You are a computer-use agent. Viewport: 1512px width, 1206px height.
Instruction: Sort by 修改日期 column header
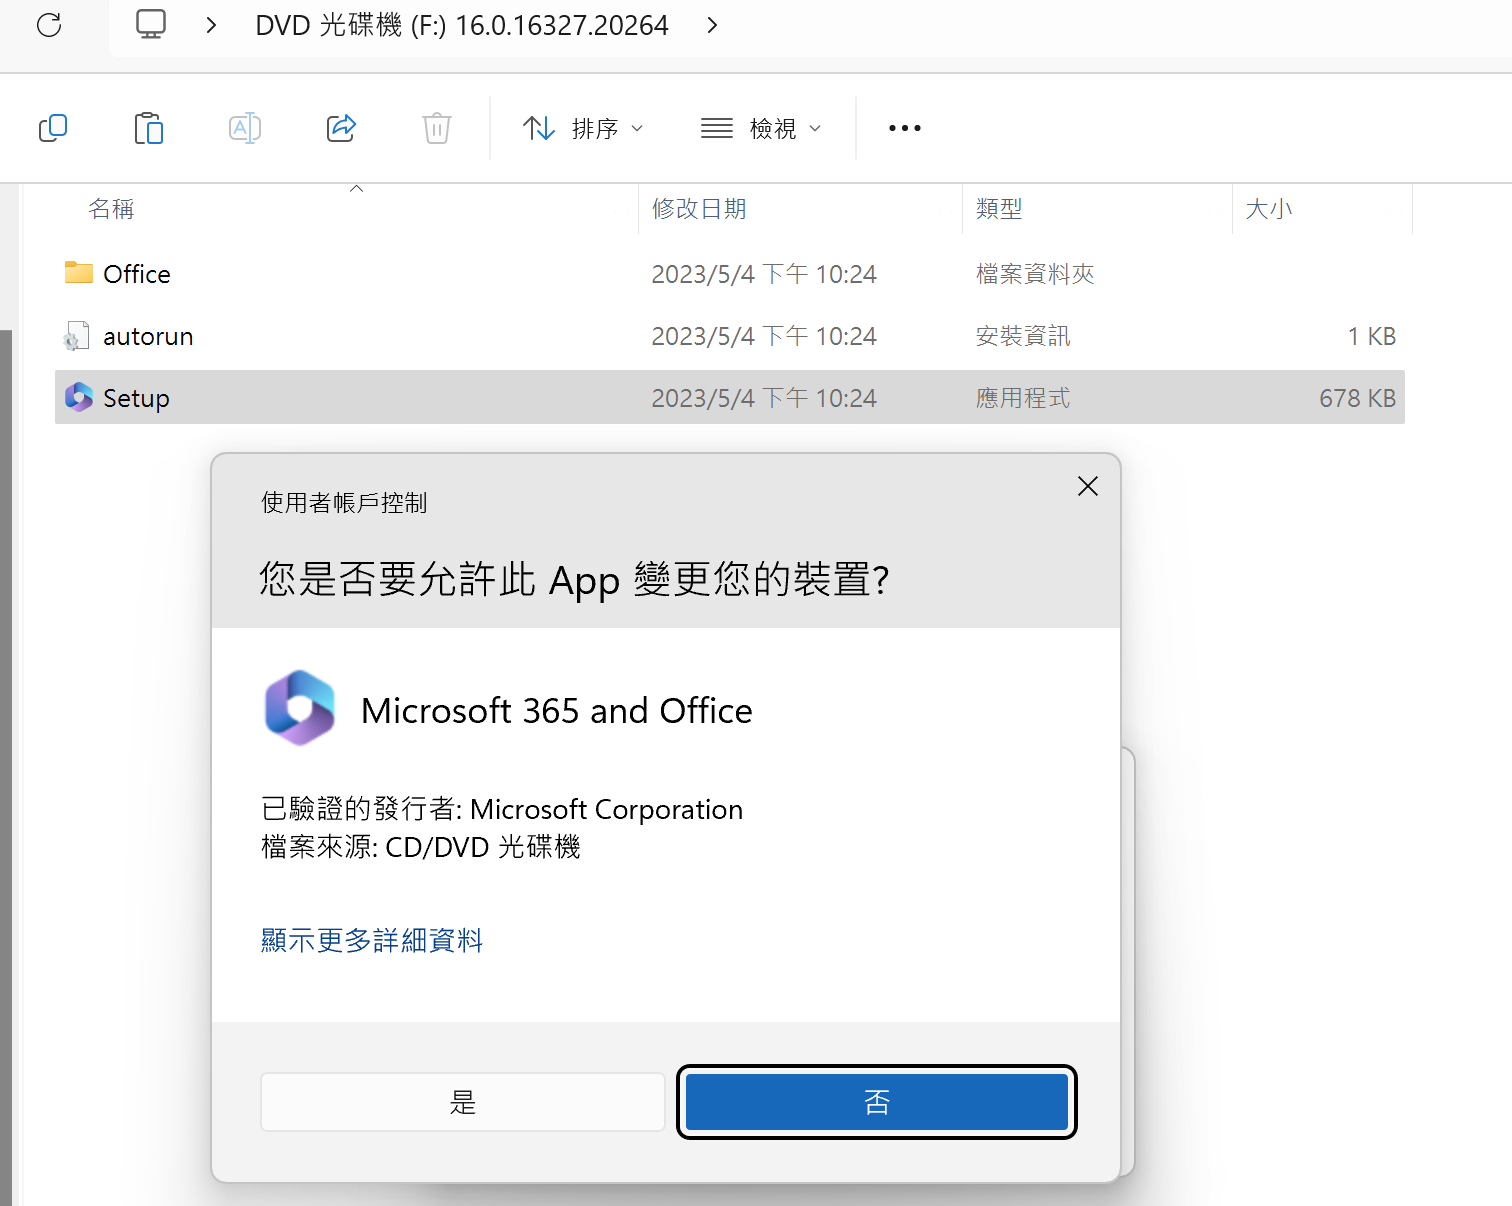tap(699, 209)
